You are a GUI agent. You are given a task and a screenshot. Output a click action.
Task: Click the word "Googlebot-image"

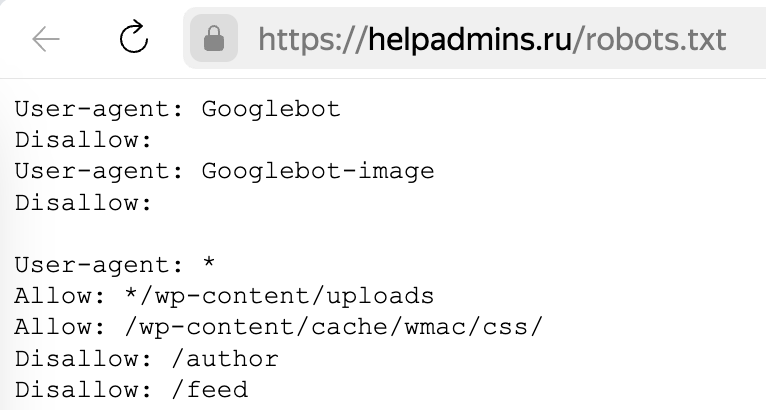pyautogui.click(x=318, y=172)
